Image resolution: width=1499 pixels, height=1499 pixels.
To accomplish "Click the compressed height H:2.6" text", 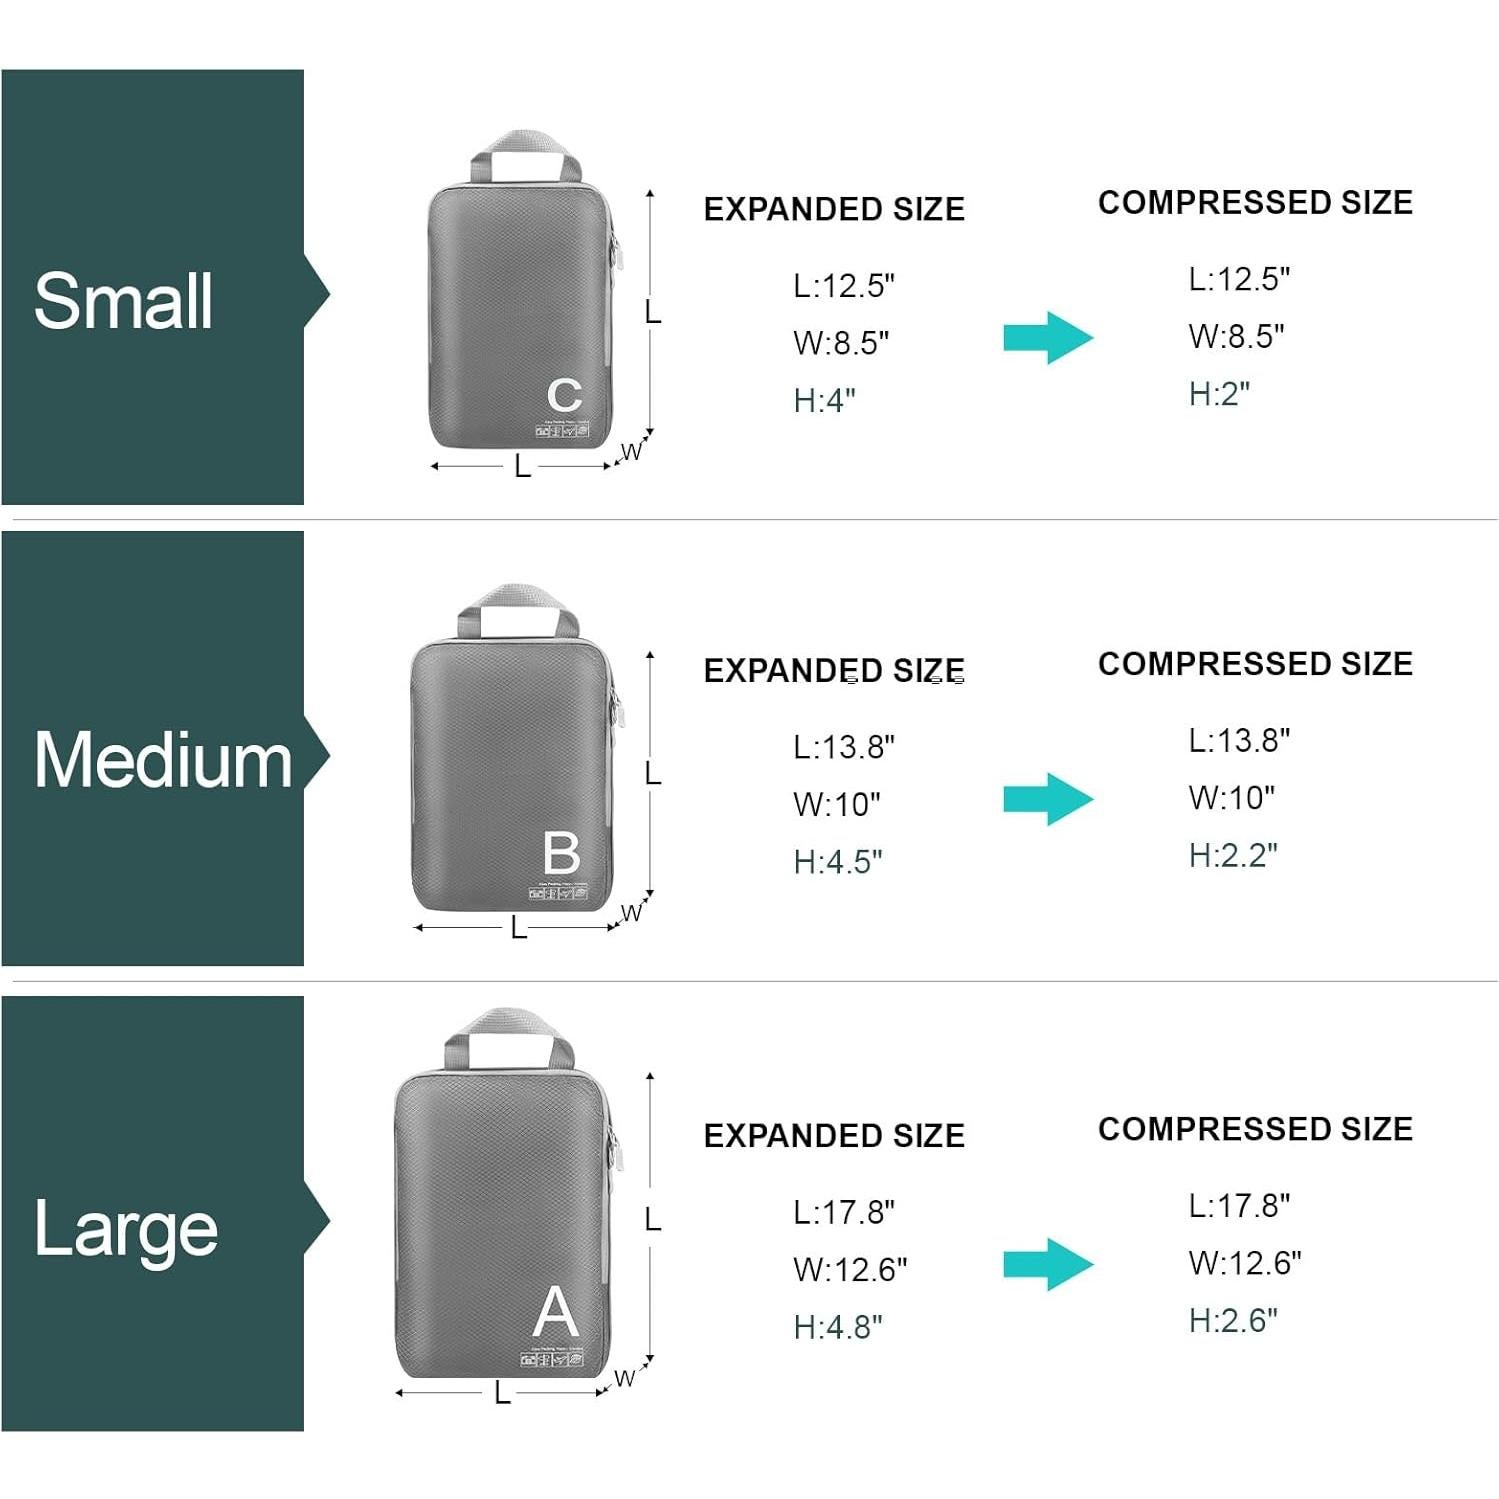I will pos(1233,1320).
